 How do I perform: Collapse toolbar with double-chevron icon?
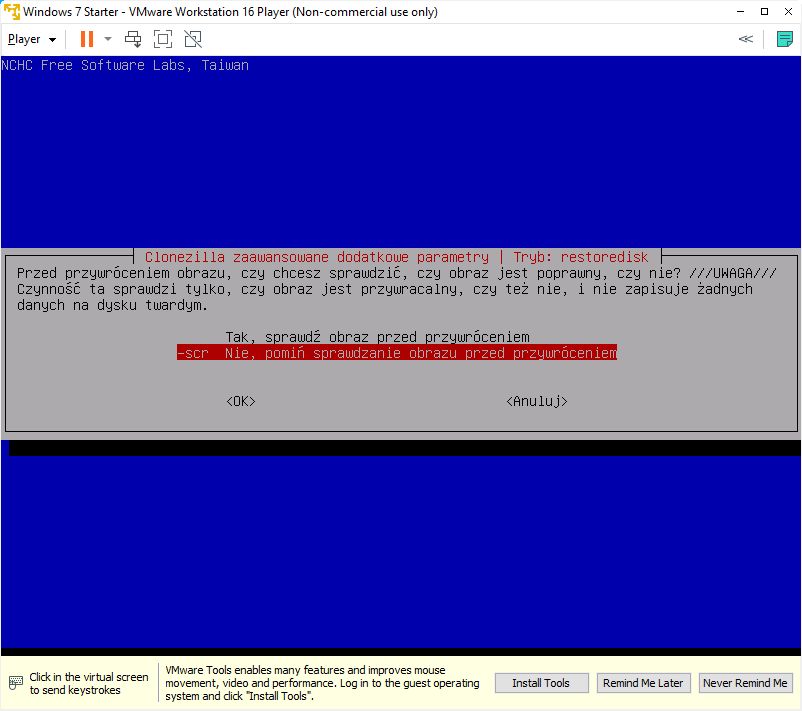(x=745, y=39)
